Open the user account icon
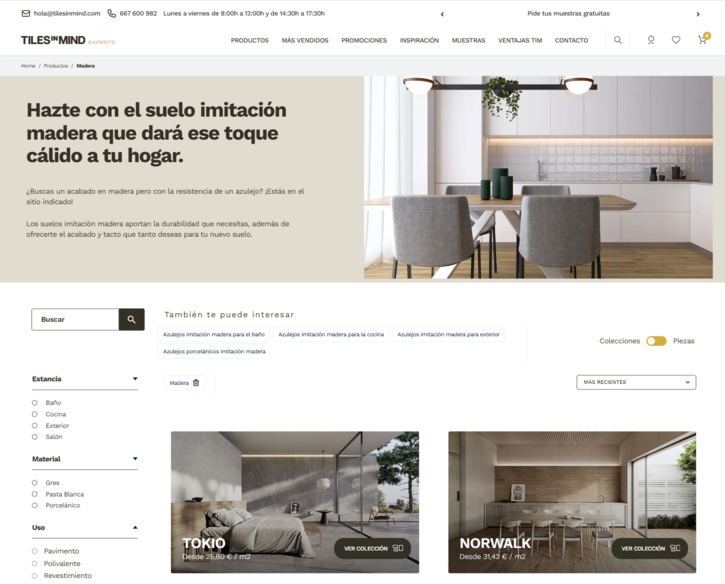 tap(651, 40)
